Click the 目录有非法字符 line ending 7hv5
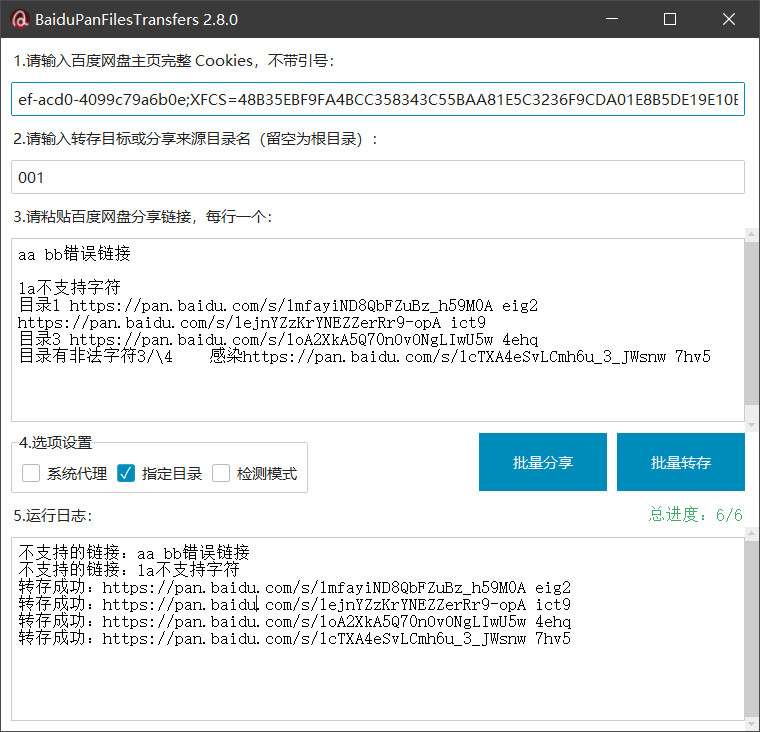760x732 pixels. (364, 357)
